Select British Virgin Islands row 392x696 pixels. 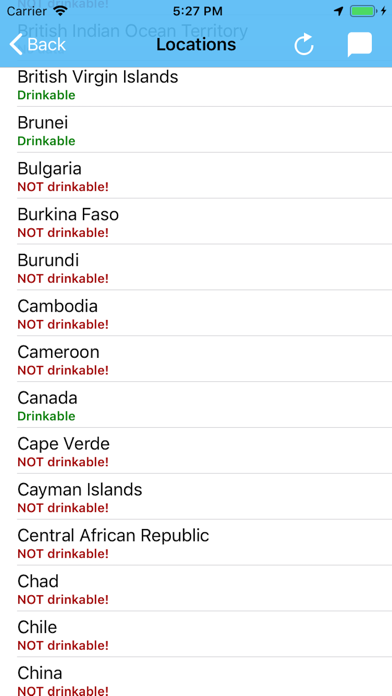pyautogui.click(x=196, y=84)
